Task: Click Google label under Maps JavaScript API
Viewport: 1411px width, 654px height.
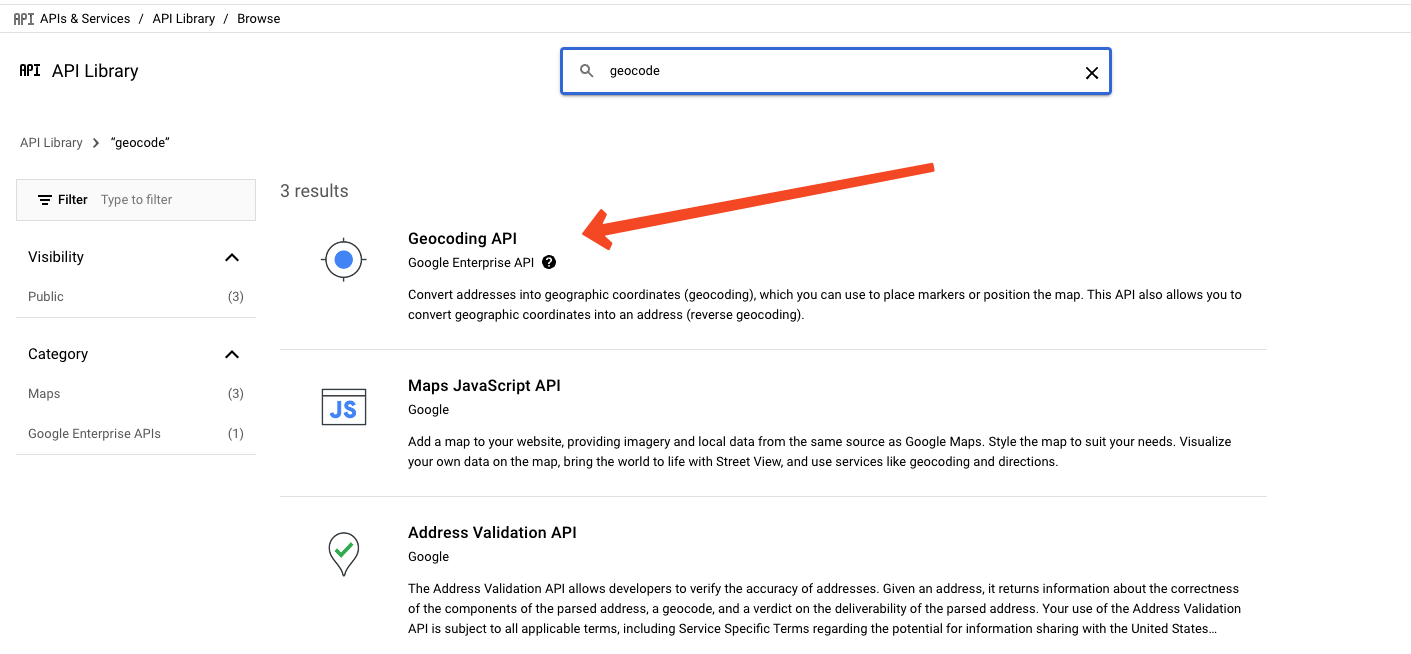Action: tap(428, 410)
